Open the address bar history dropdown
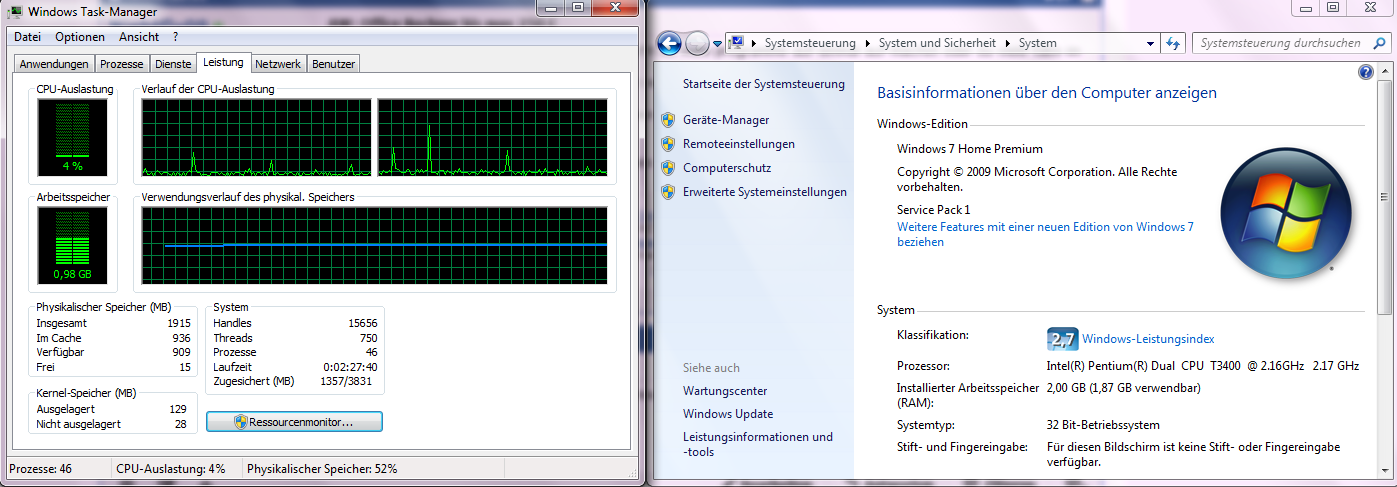The width and height of the screenshot is (1397, 487). (x=1151, y=43)
